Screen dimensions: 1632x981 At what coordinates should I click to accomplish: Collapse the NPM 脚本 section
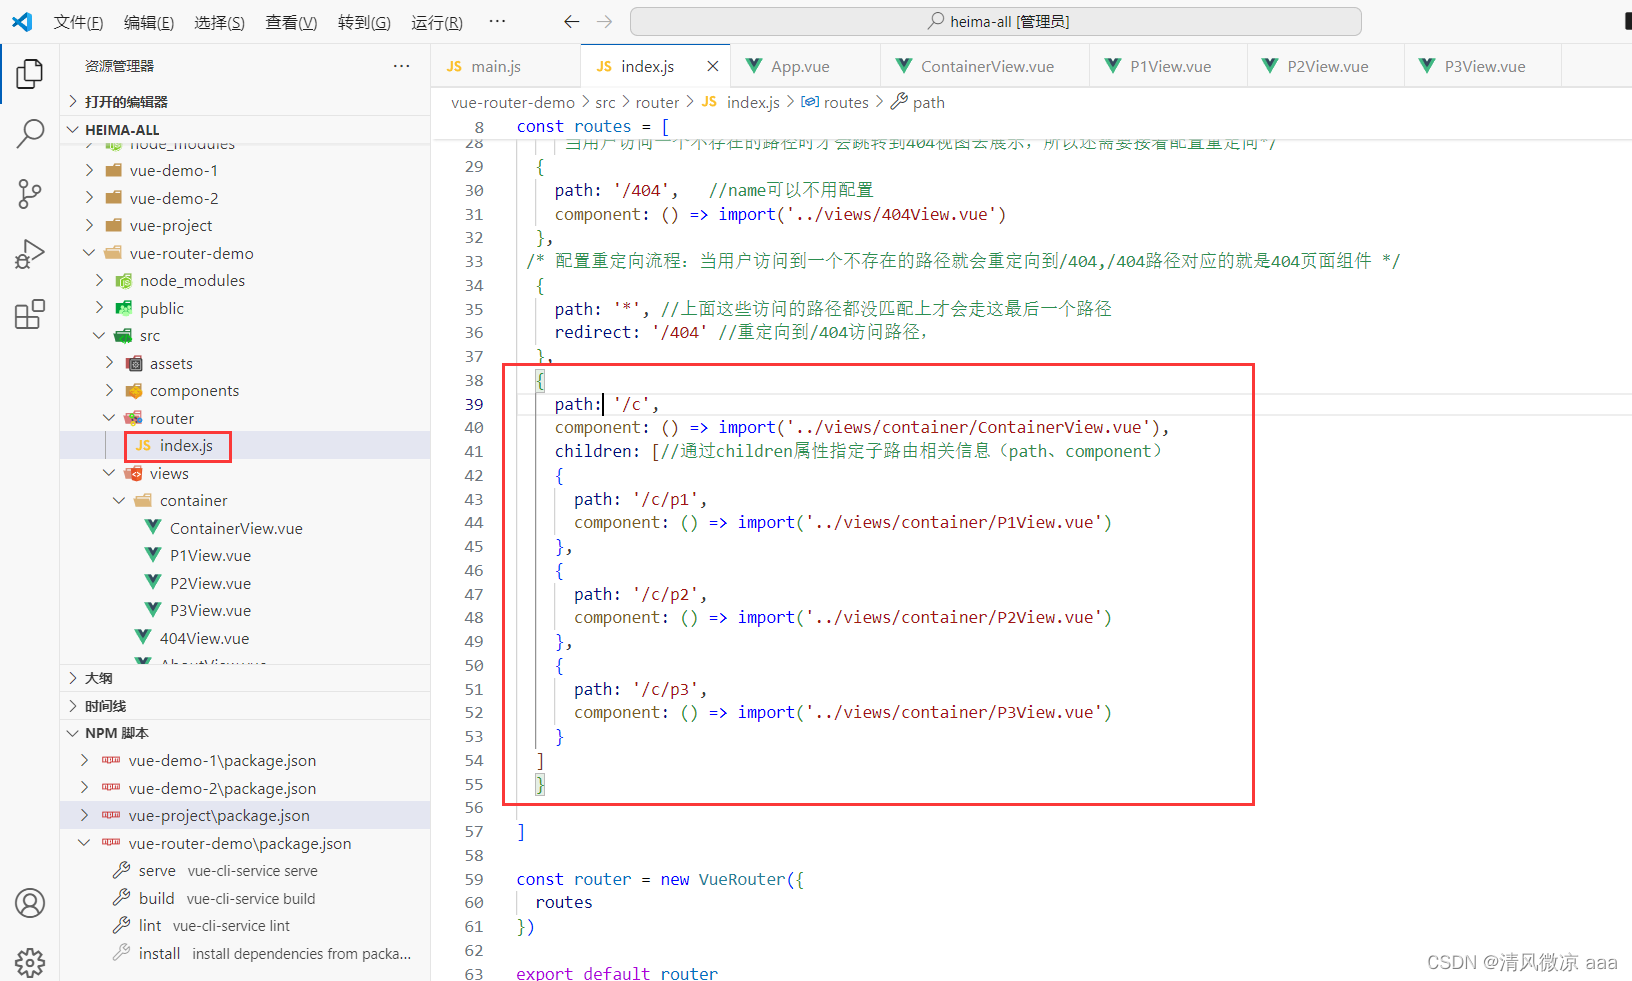pyautogui.click(x=73, y=733)
